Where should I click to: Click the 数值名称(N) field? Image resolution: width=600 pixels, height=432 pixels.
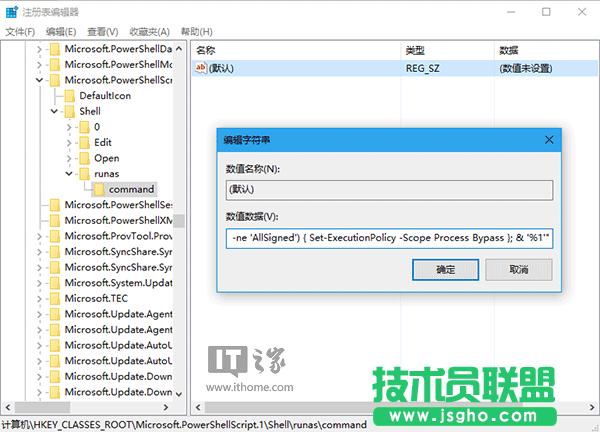(x=389, y=190)
